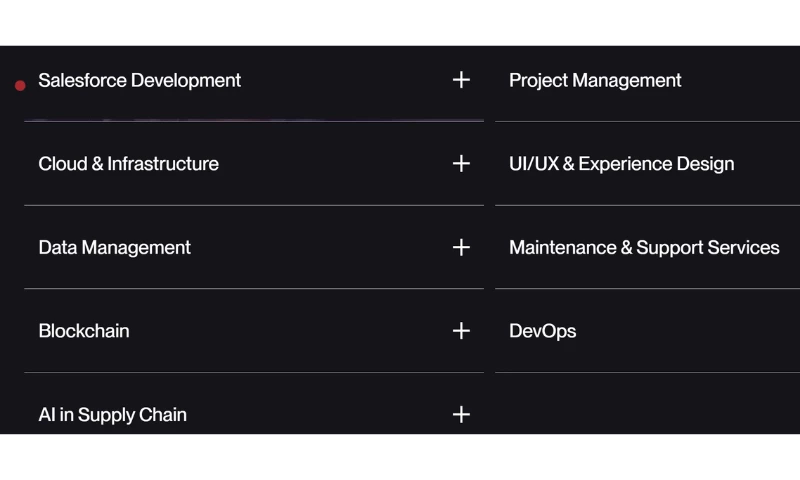Expand Blockchain via its plus icon
The image size is (800, 480).
tap(461, 330)
